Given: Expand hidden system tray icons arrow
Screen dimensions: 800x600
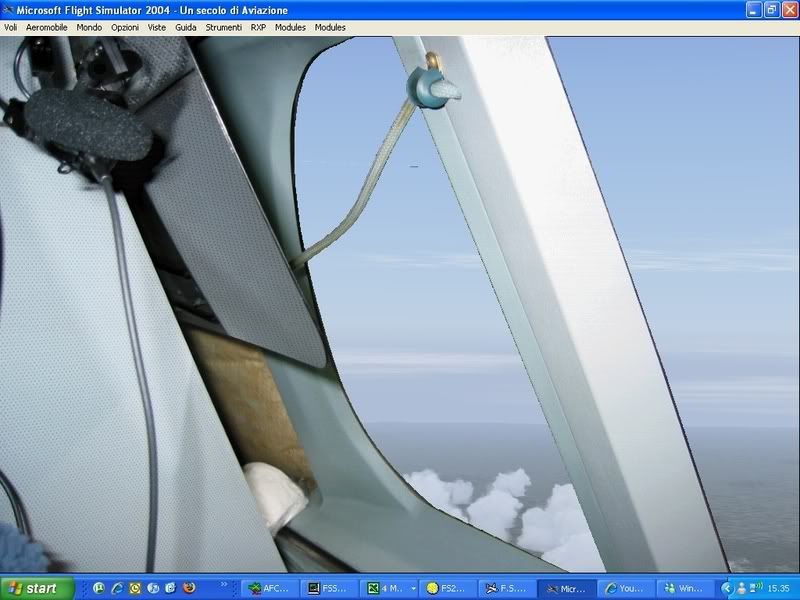Looking at the screenshot, I should 727,588.
